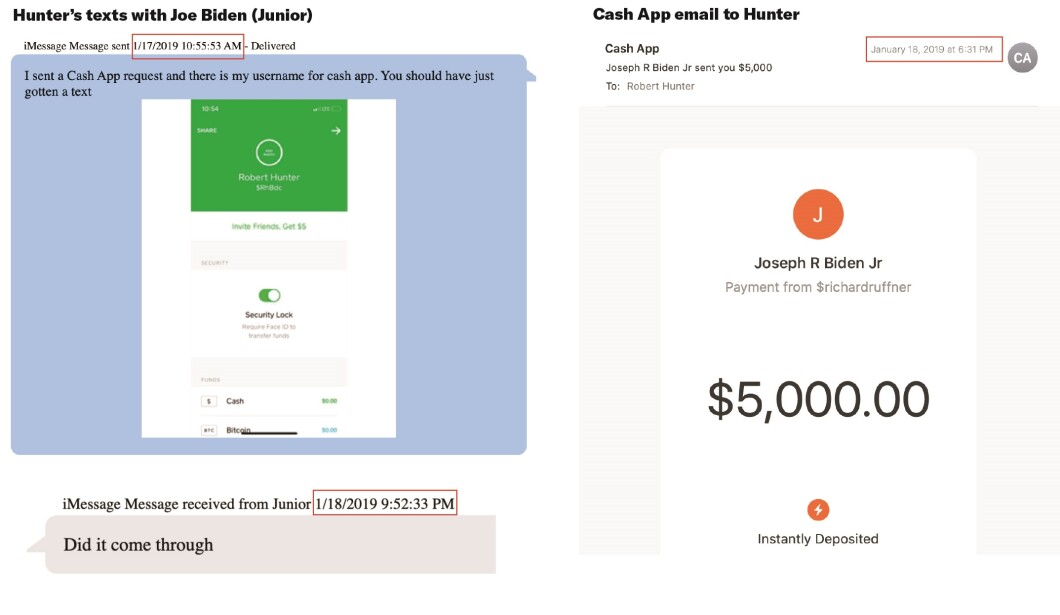Screen dimensions: 1060x615
Task: Click the $5,000.00 payment amount
Action: (818, 399)
